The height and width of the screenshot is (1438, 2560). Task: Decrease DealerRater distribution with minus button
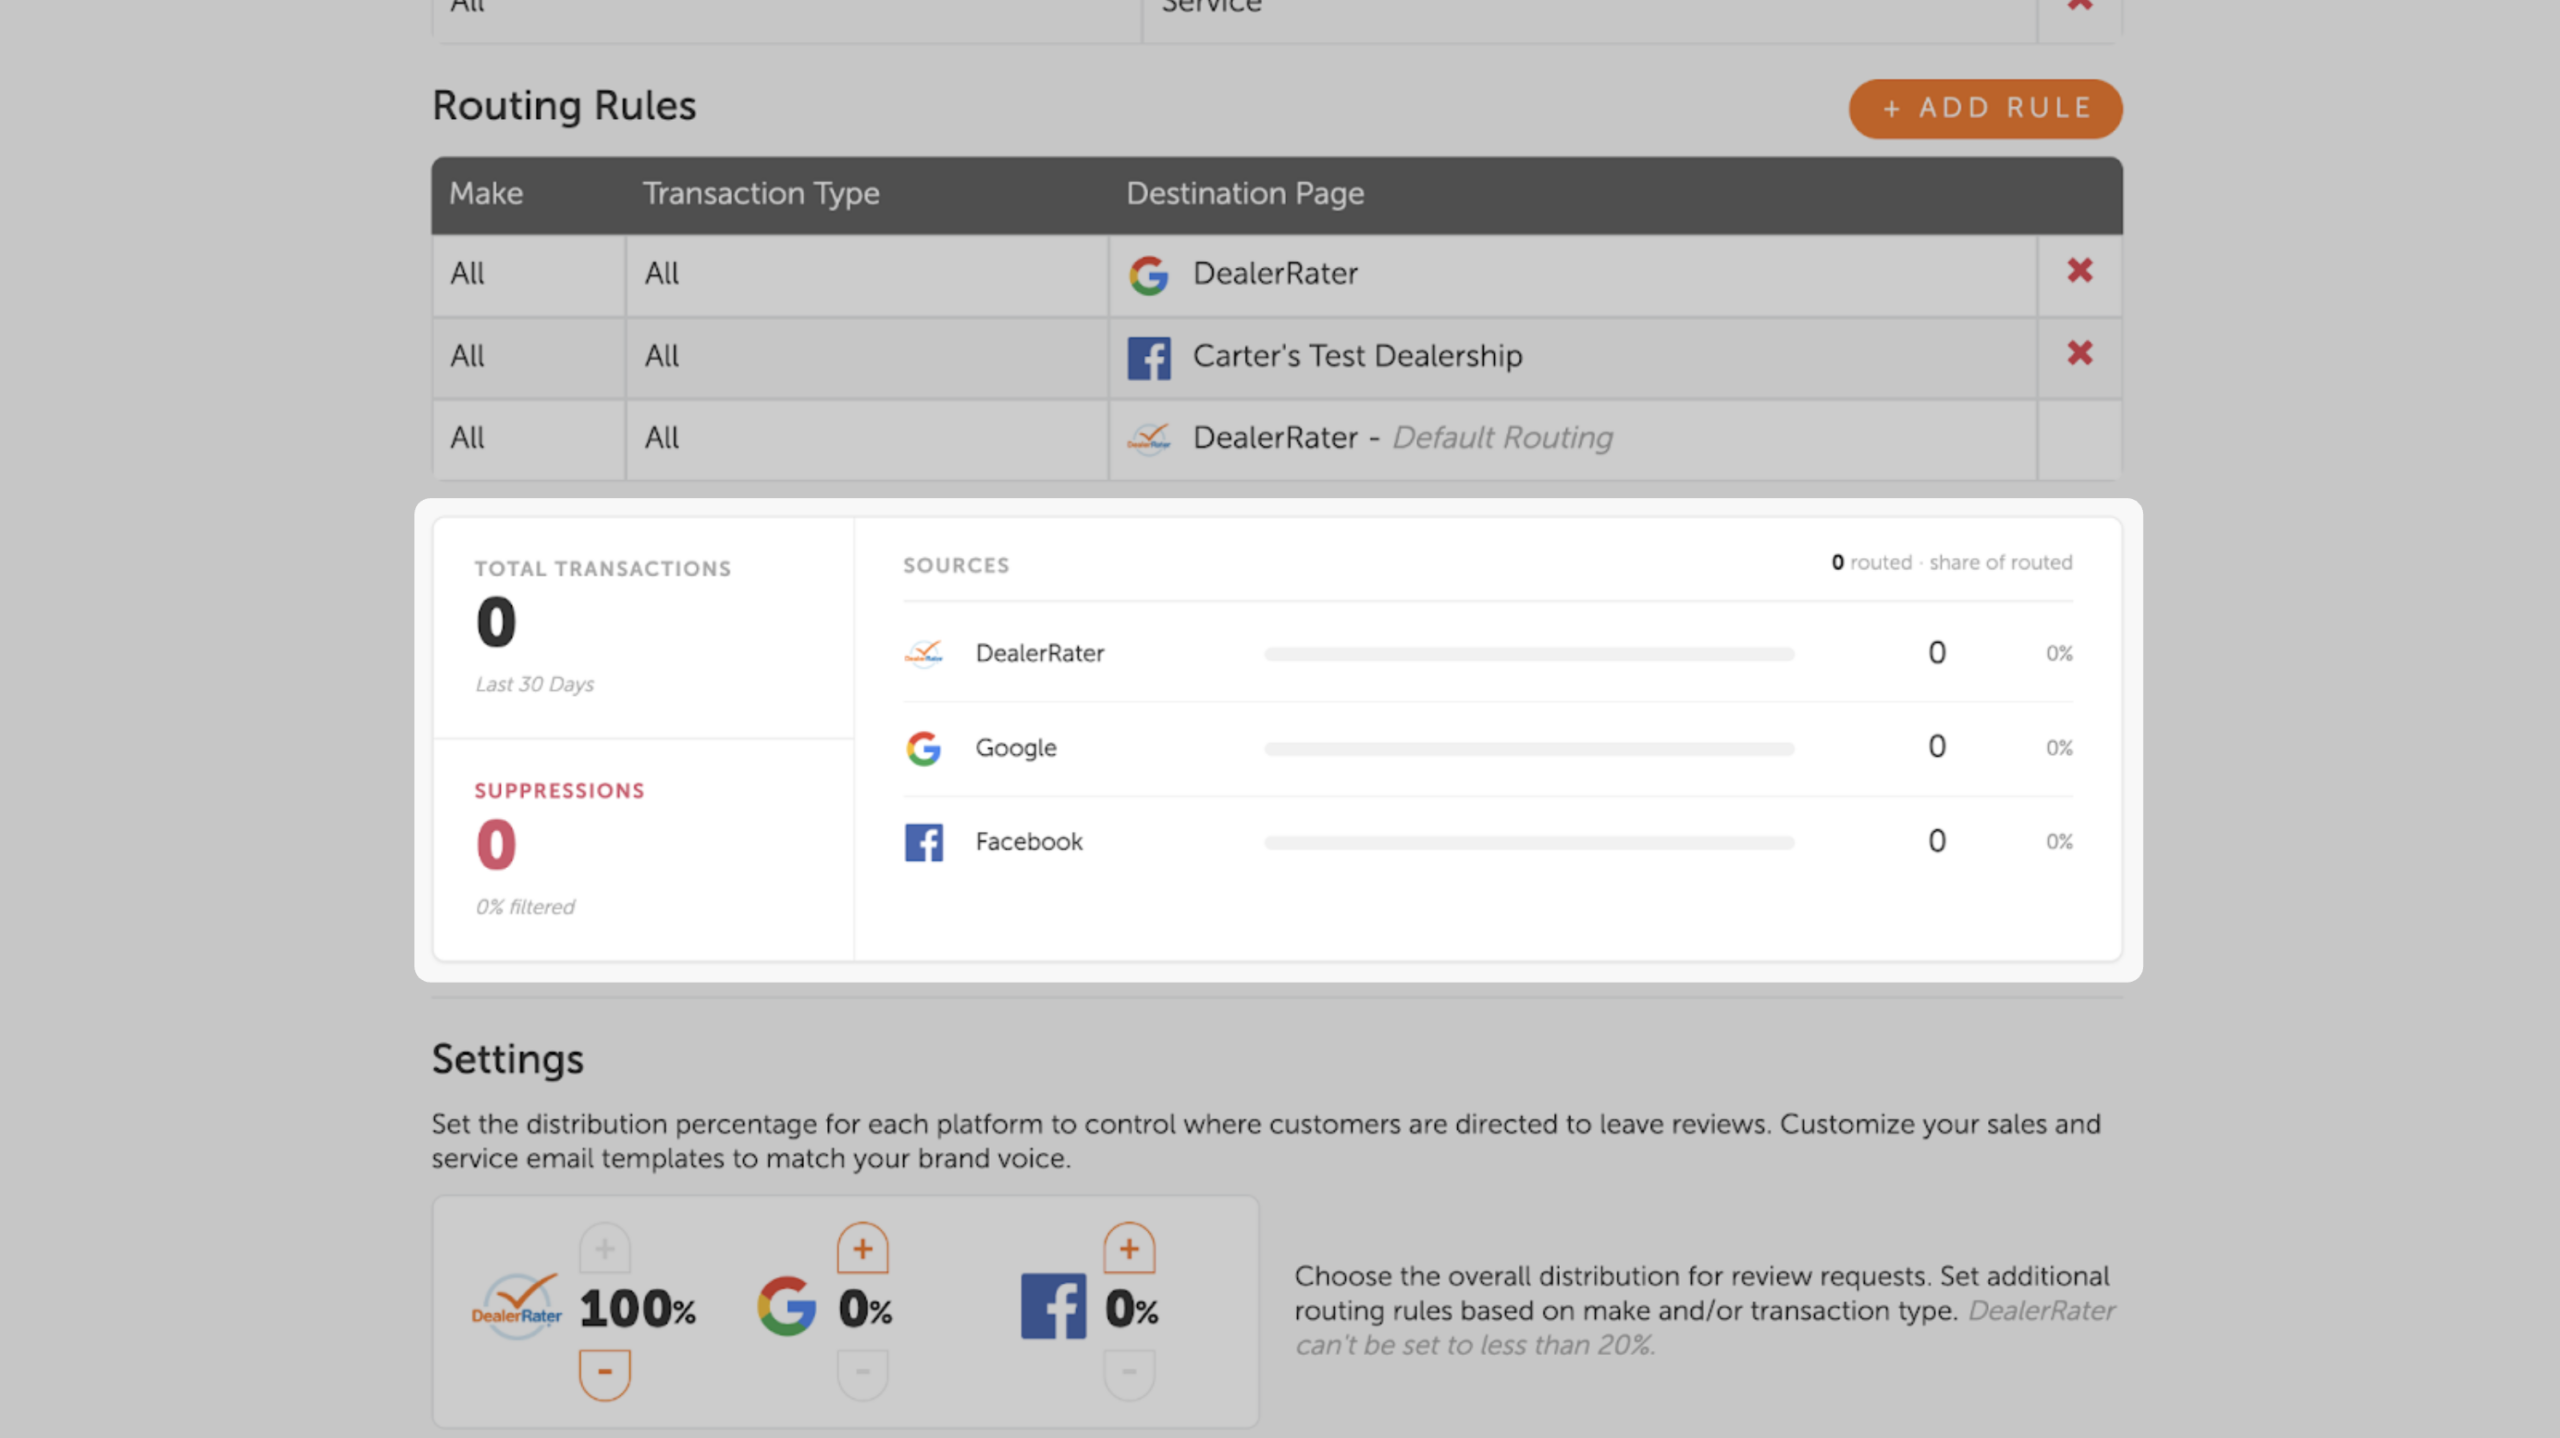tap(605, 1374)
